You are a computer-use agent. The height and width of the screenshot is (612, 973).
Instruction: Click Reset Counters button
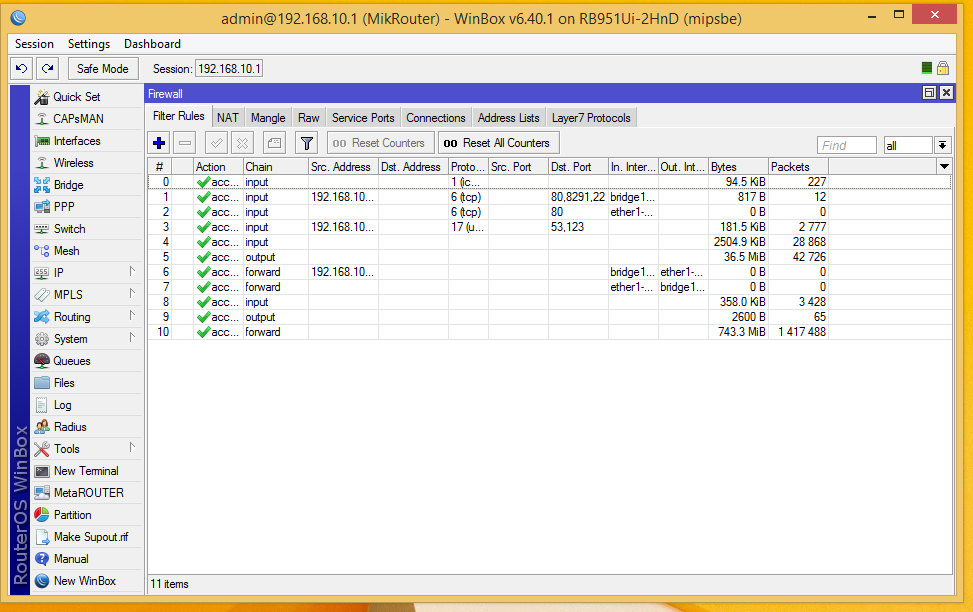tap(380, 143)
